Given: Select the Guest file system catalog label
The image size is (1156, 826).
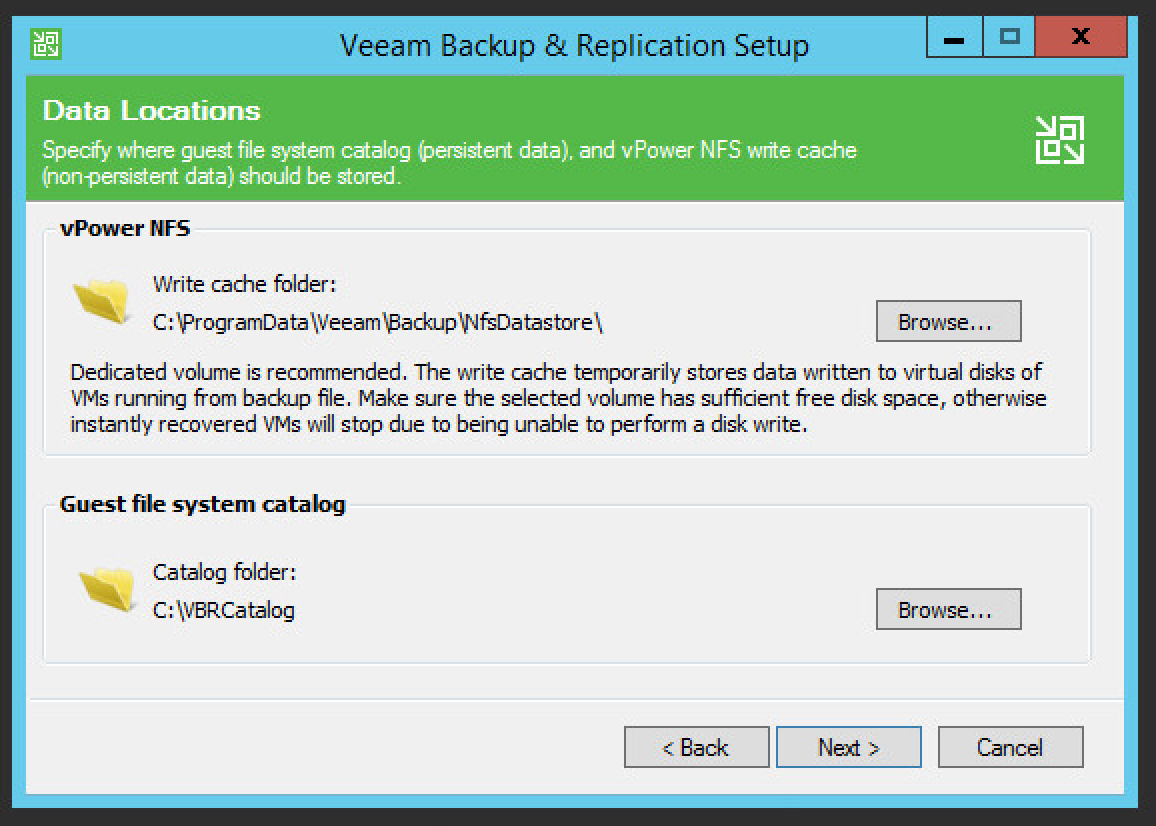Looking at the screenshot, I should point(202,504).
